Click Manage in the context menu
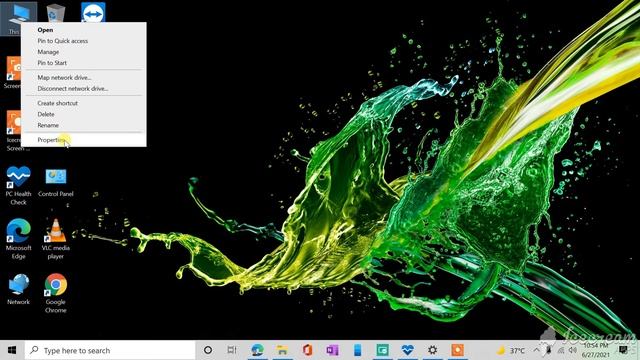 (x=84, y=52)
